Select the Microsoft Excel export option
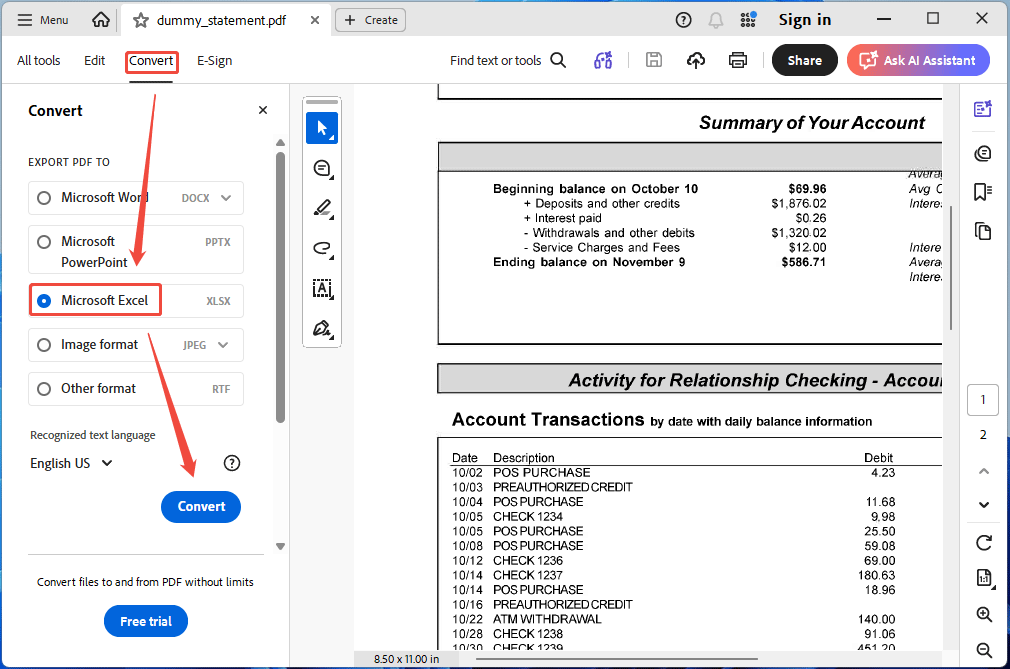1010x669 pixels. [43, 300]
